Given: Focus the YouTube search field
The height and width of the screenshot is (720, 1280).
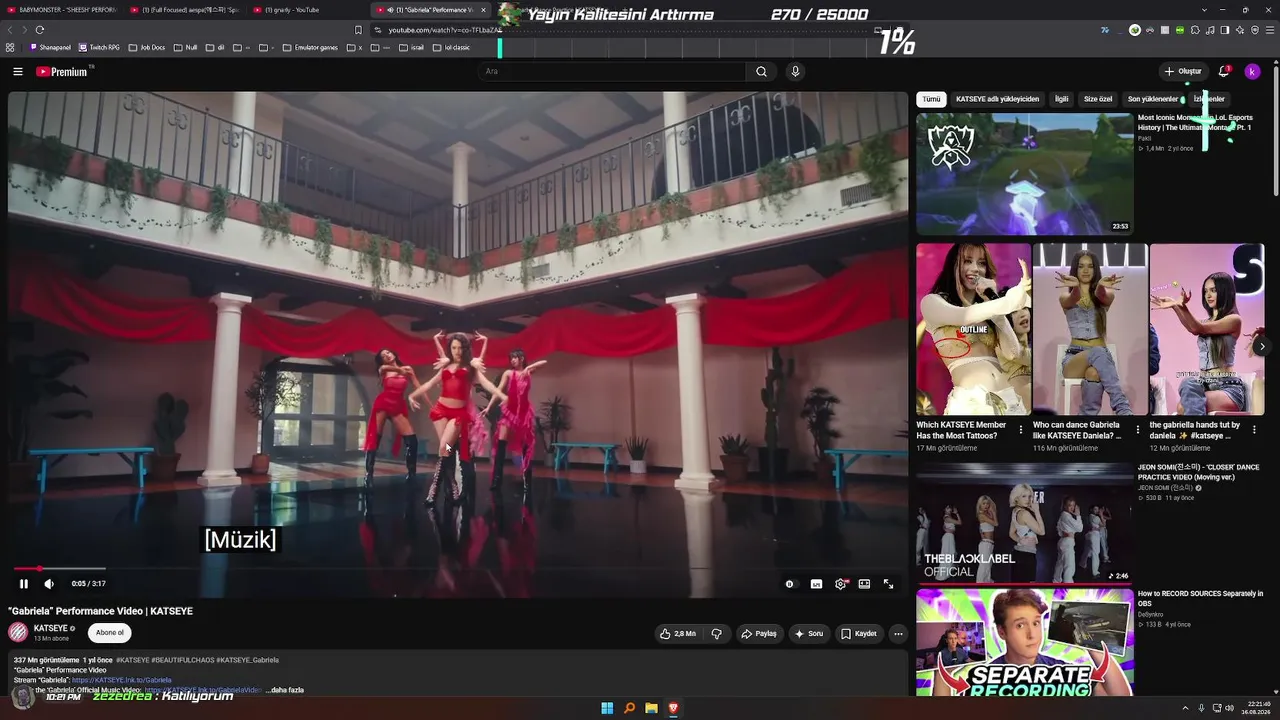Looking at the screenshot, I should tap(610, 72).
